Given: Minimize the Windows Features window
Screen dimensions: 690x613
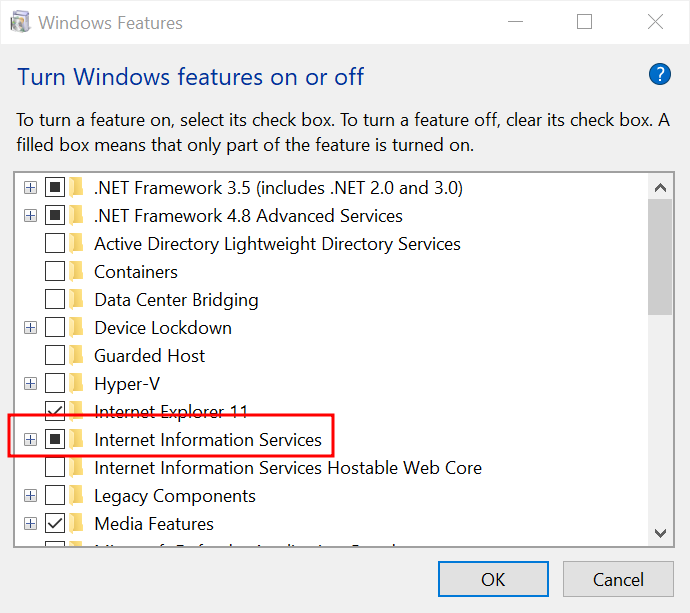Looking at the screenshot, I should (515, 22).
